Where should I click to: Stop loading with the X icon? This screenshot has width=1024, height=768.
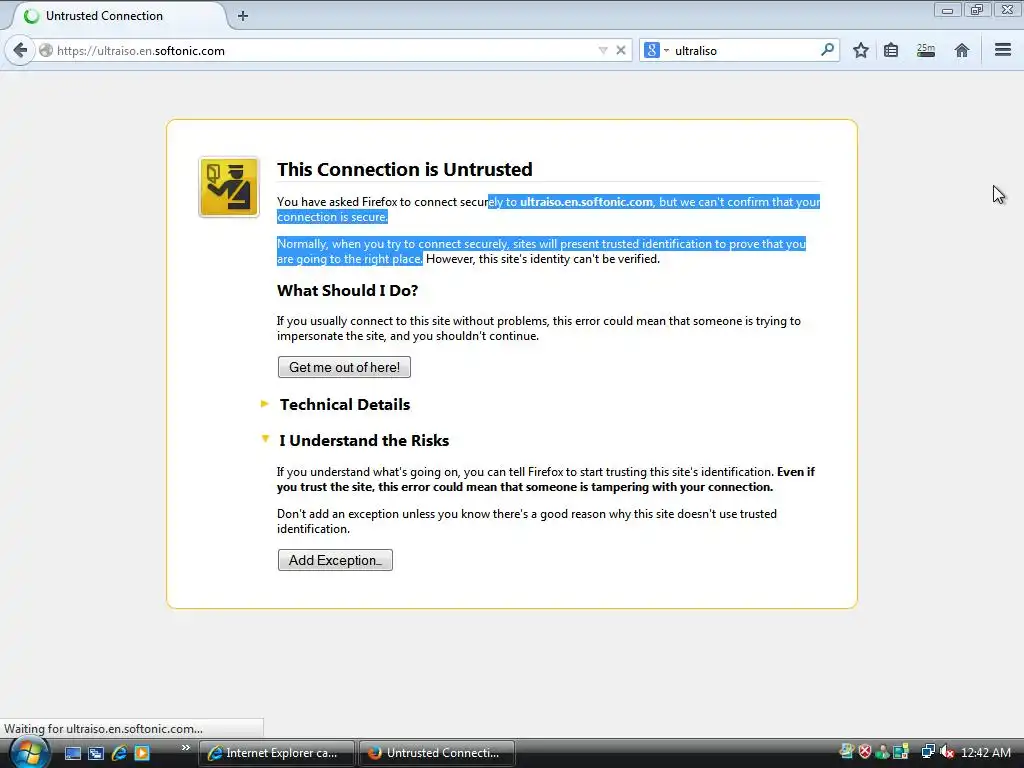click(621, 50)
